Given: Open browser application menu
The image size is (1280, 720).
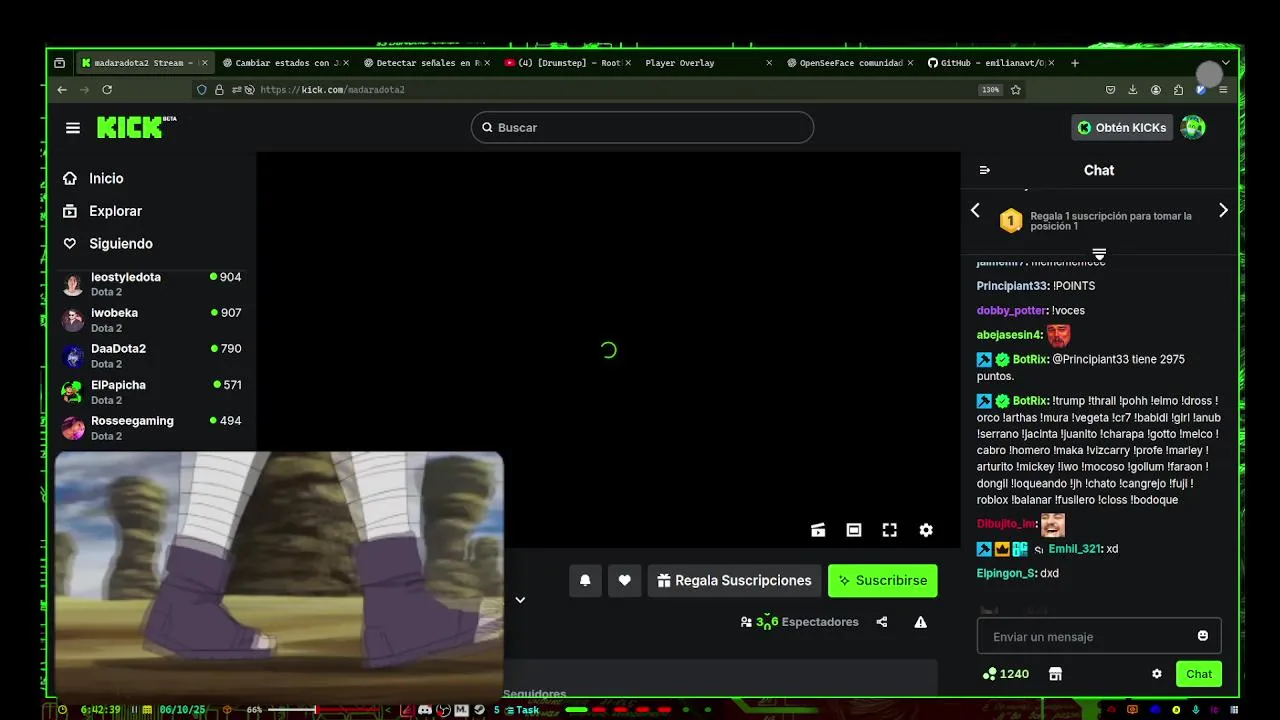Looking at the screenshot, I should [1223, 90].
